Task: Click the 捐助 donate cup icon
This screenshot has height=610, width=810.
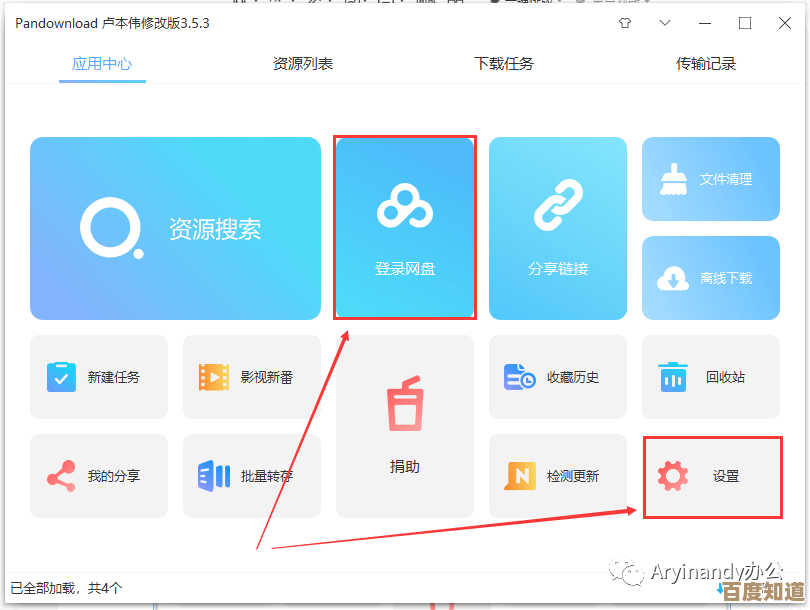Action: [404, 407]
